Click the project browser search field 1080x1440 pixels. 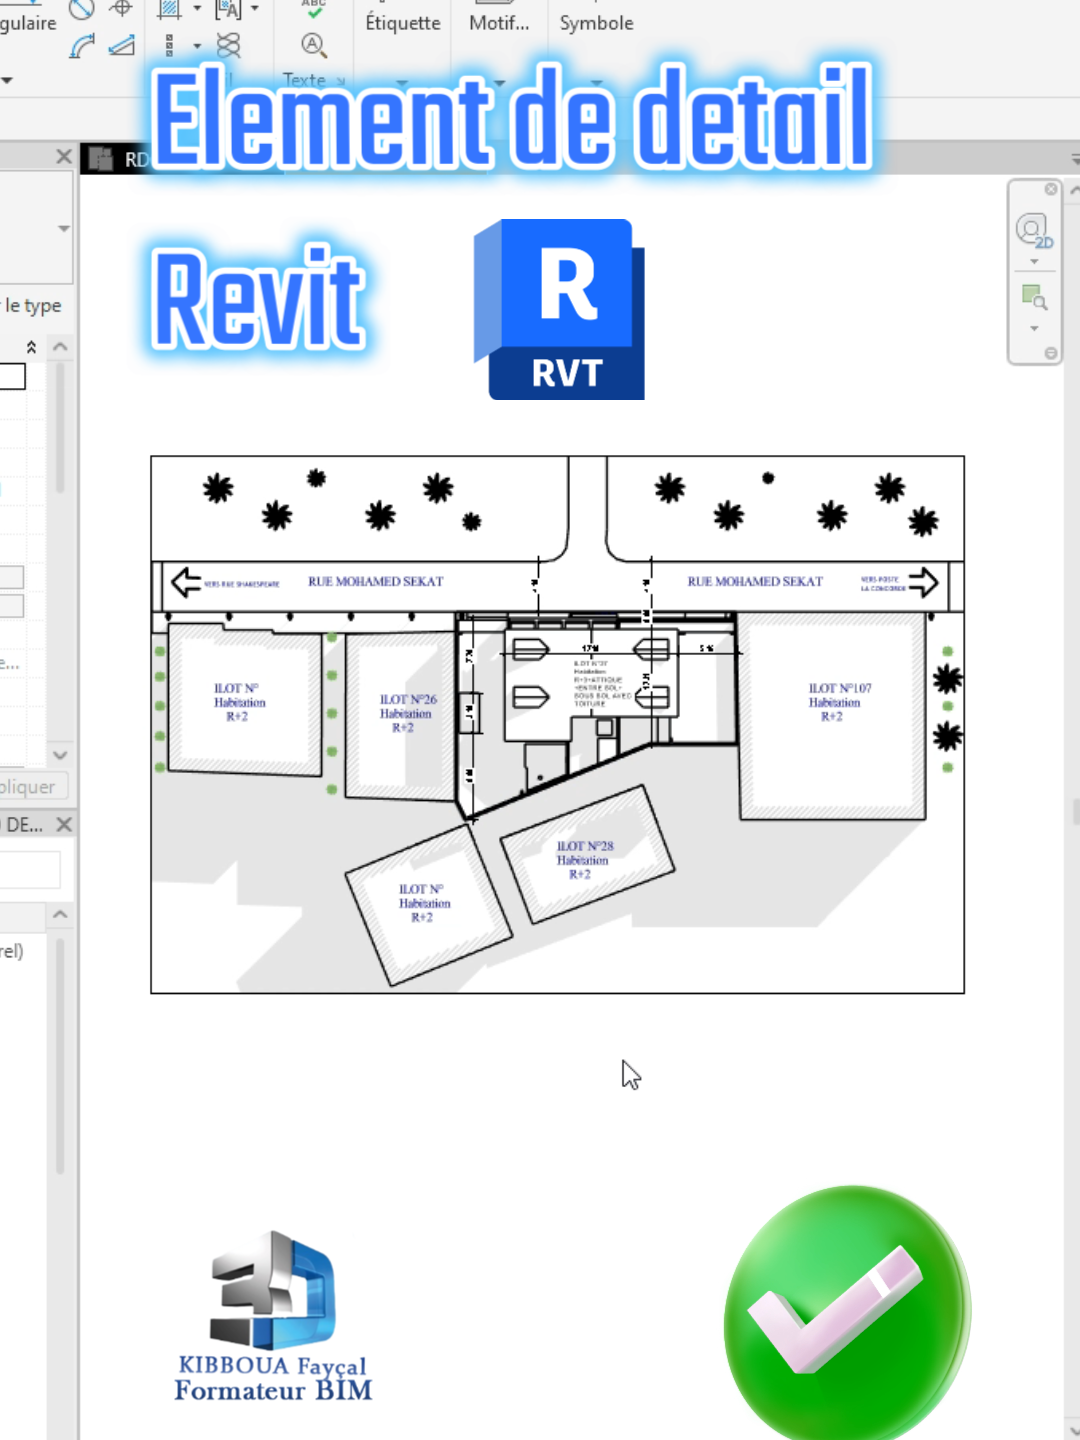(x=30, y=869)
